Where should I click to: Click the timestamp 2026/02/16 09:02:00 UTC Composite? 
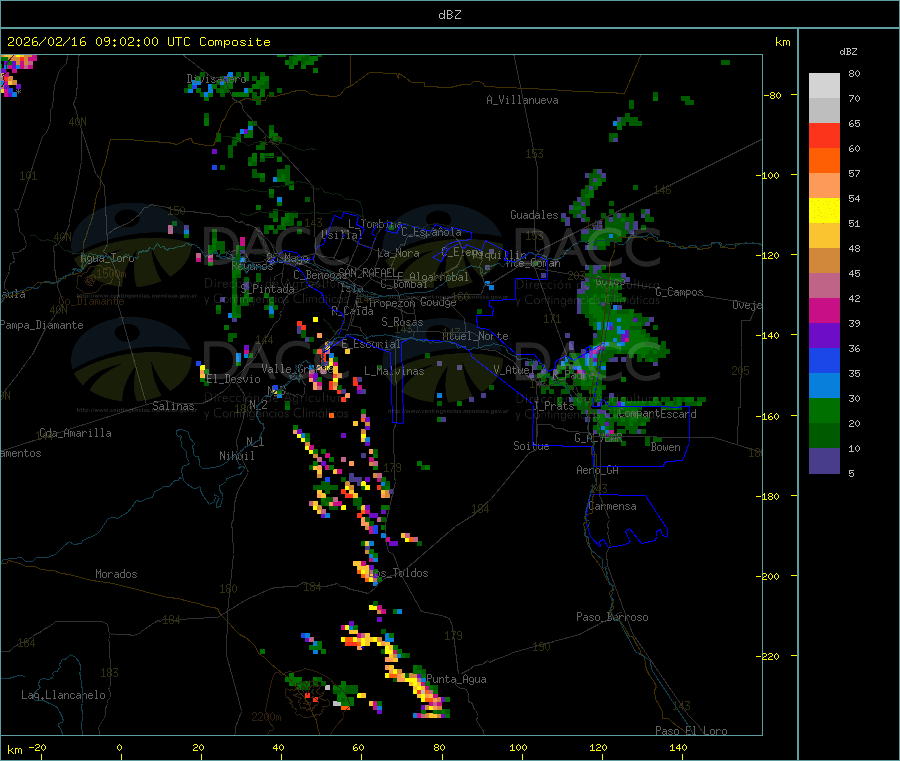pyautogui.click(x=138, y=42)
